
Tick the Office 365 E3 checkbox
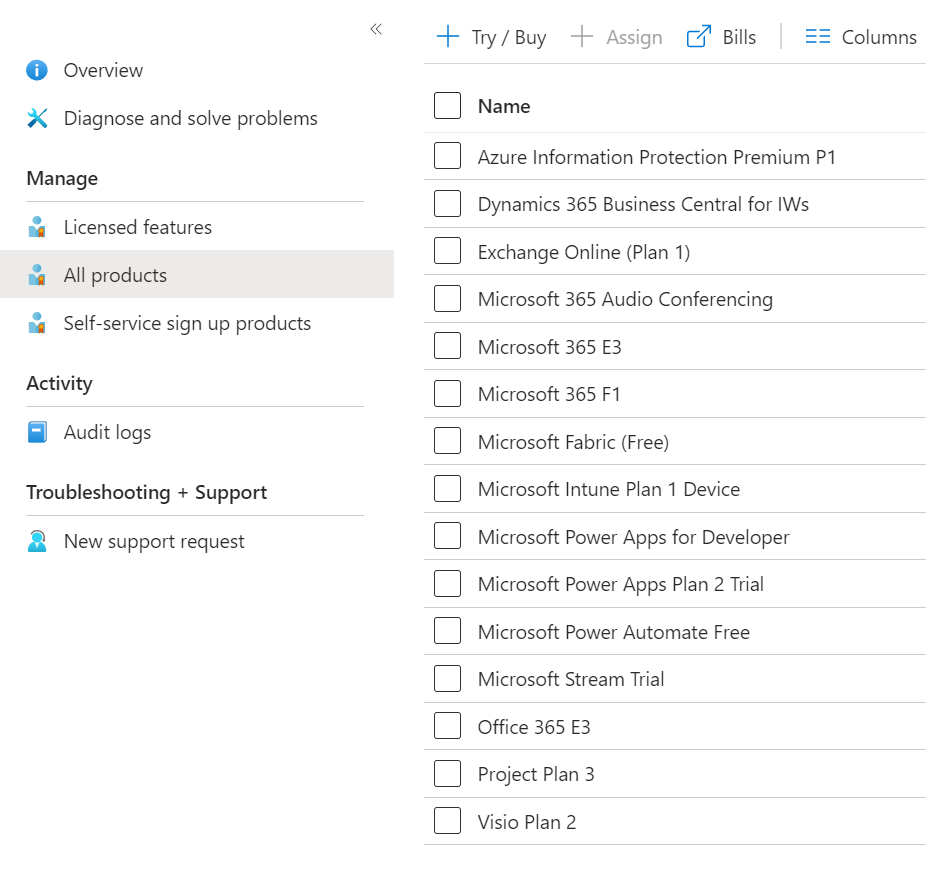click(x=448, y=726)
